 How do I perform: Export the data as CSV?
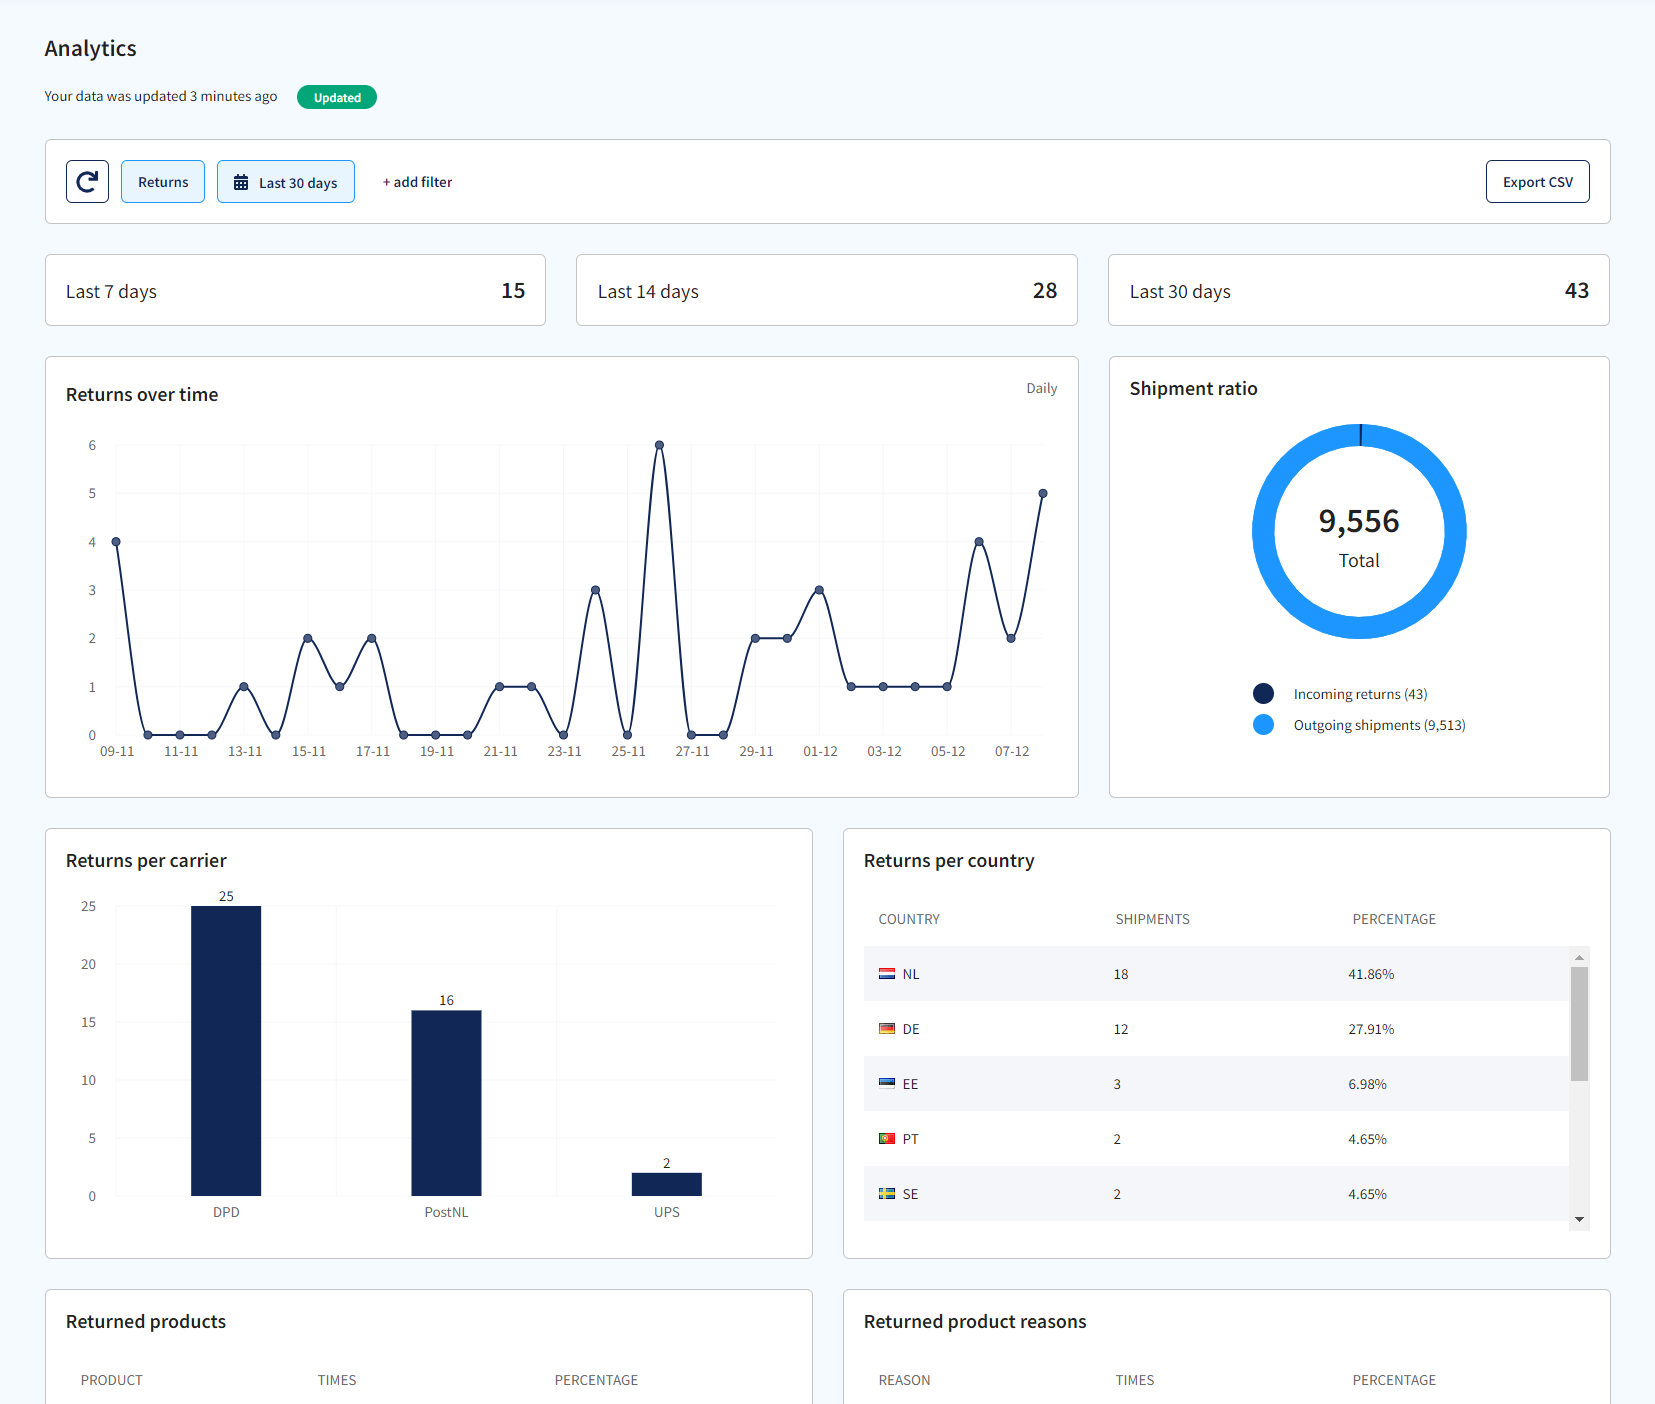[1537, 181]
